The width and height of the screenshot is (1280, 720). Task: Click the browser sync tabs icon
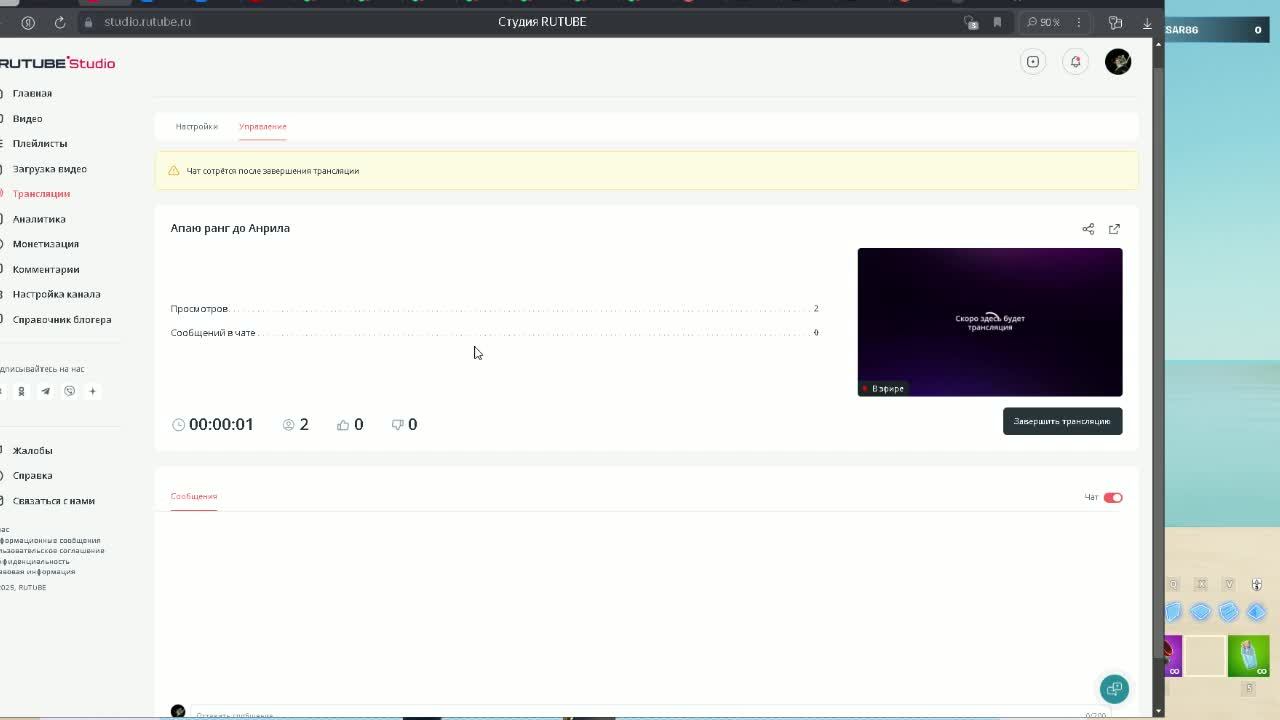[x=1115, y=22]
